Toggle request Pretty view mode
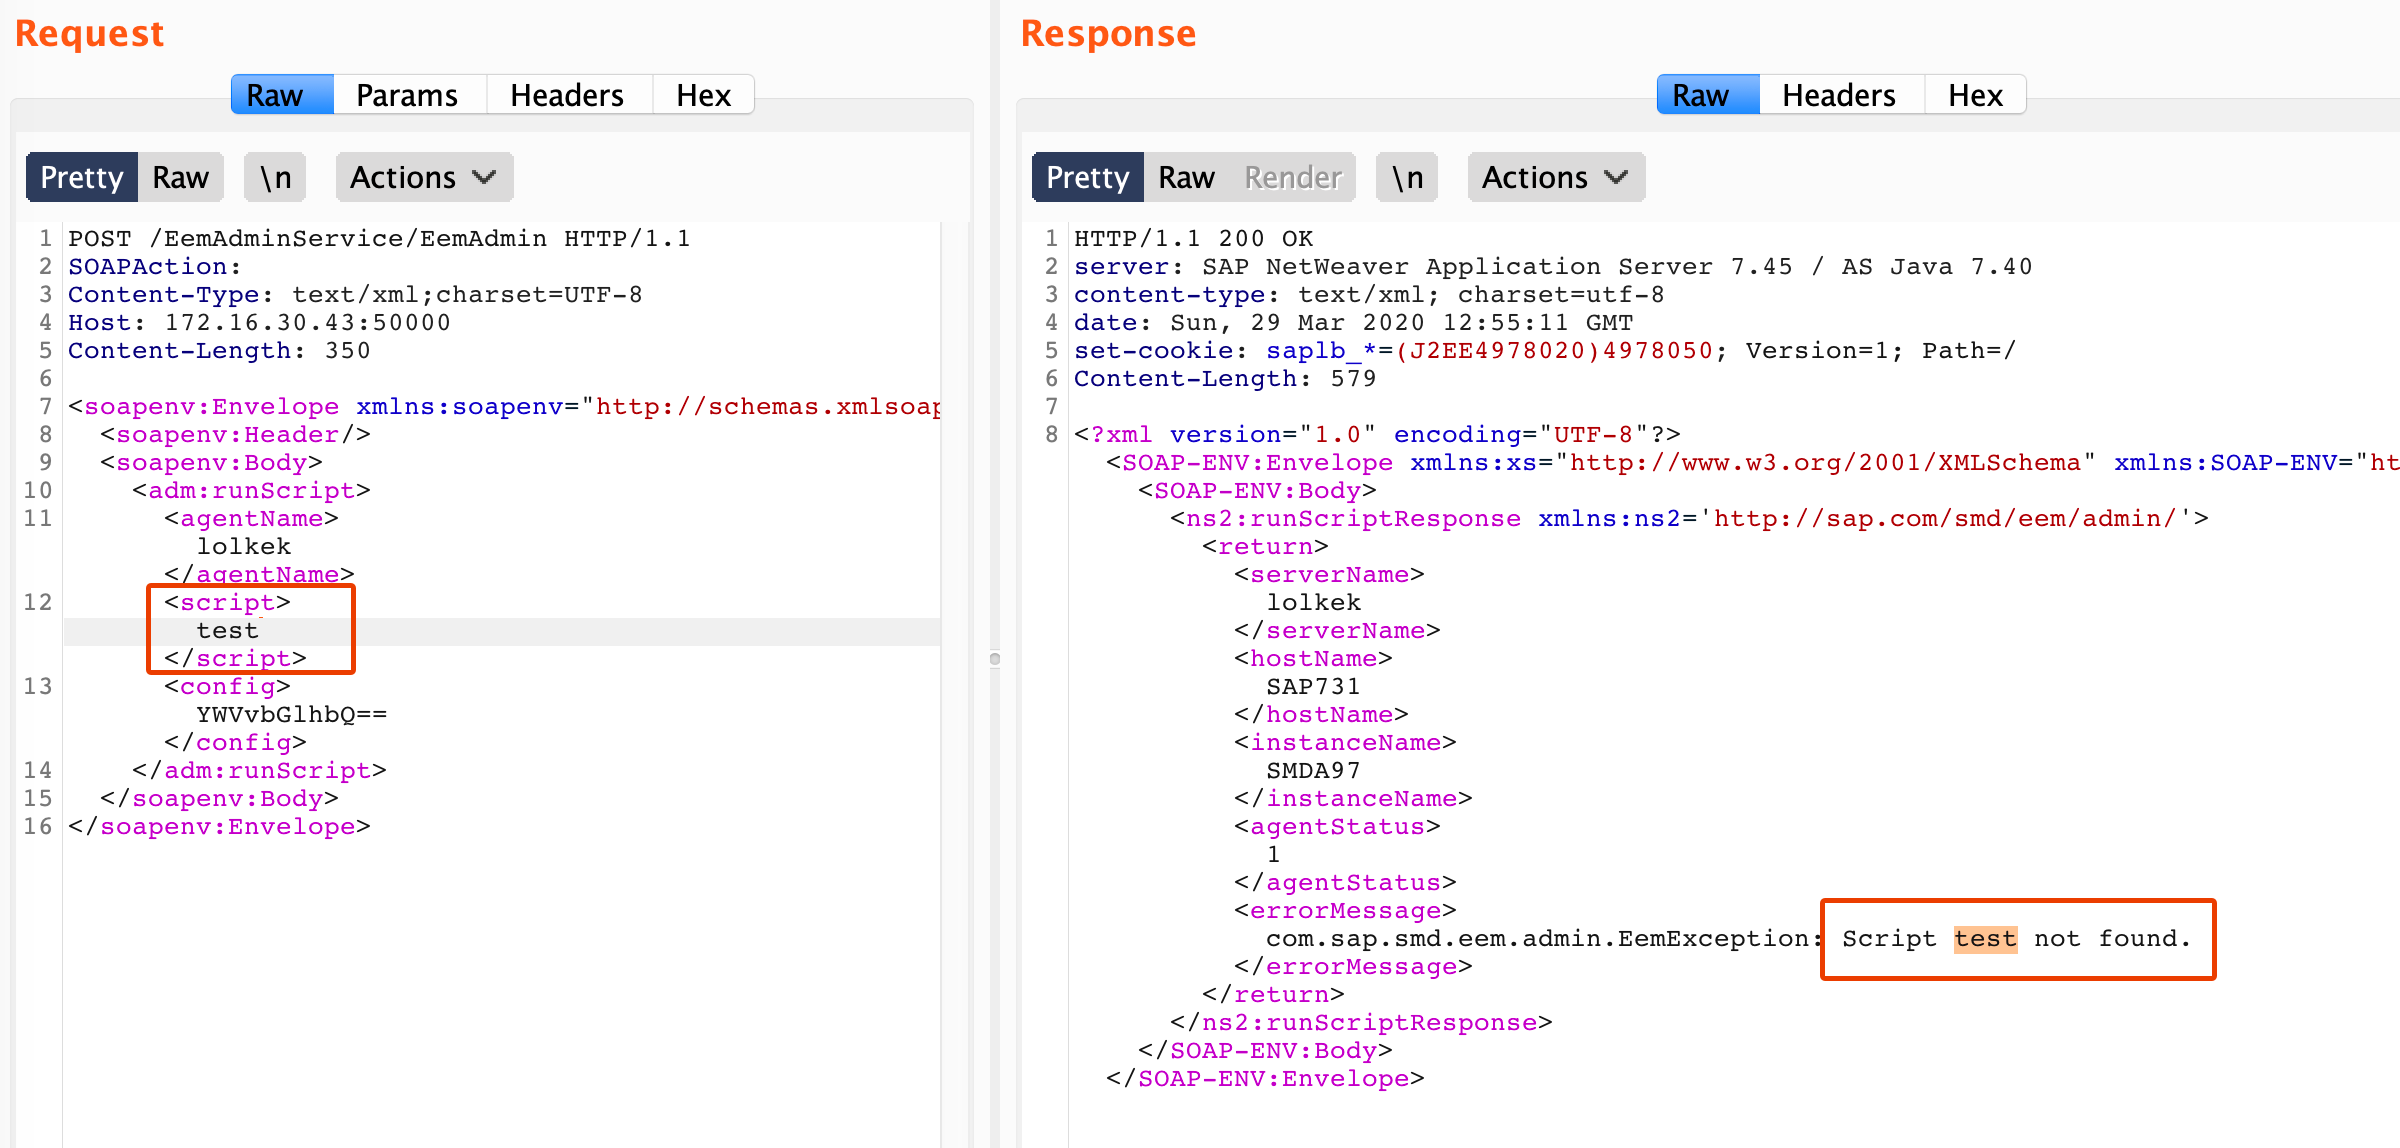 click(82, 177)
